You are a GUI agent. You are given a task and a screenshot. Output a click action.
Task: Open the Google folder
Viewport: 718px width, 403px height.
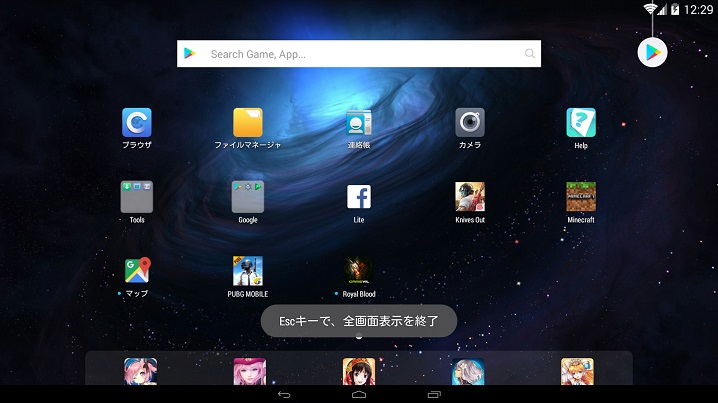(x=248, y=197)
